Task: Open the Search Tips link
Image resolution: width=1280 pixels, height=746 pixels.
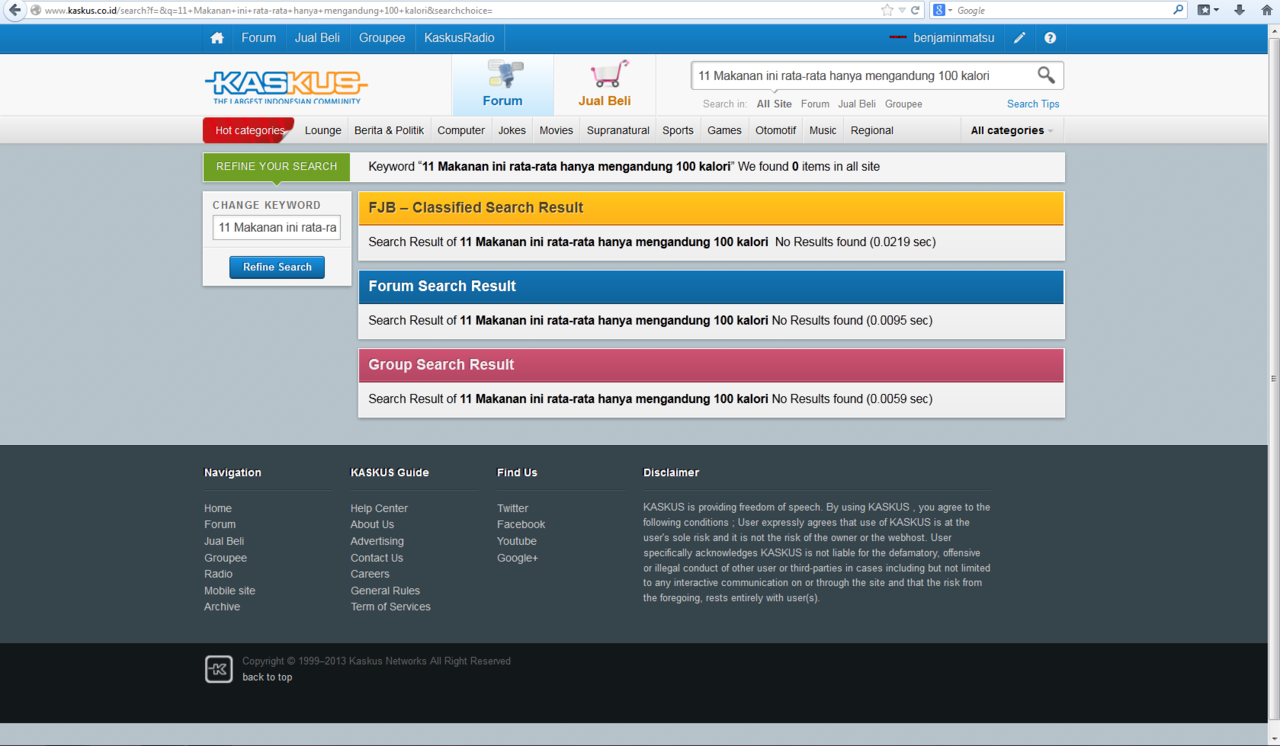Action: tap(1033, 104)
